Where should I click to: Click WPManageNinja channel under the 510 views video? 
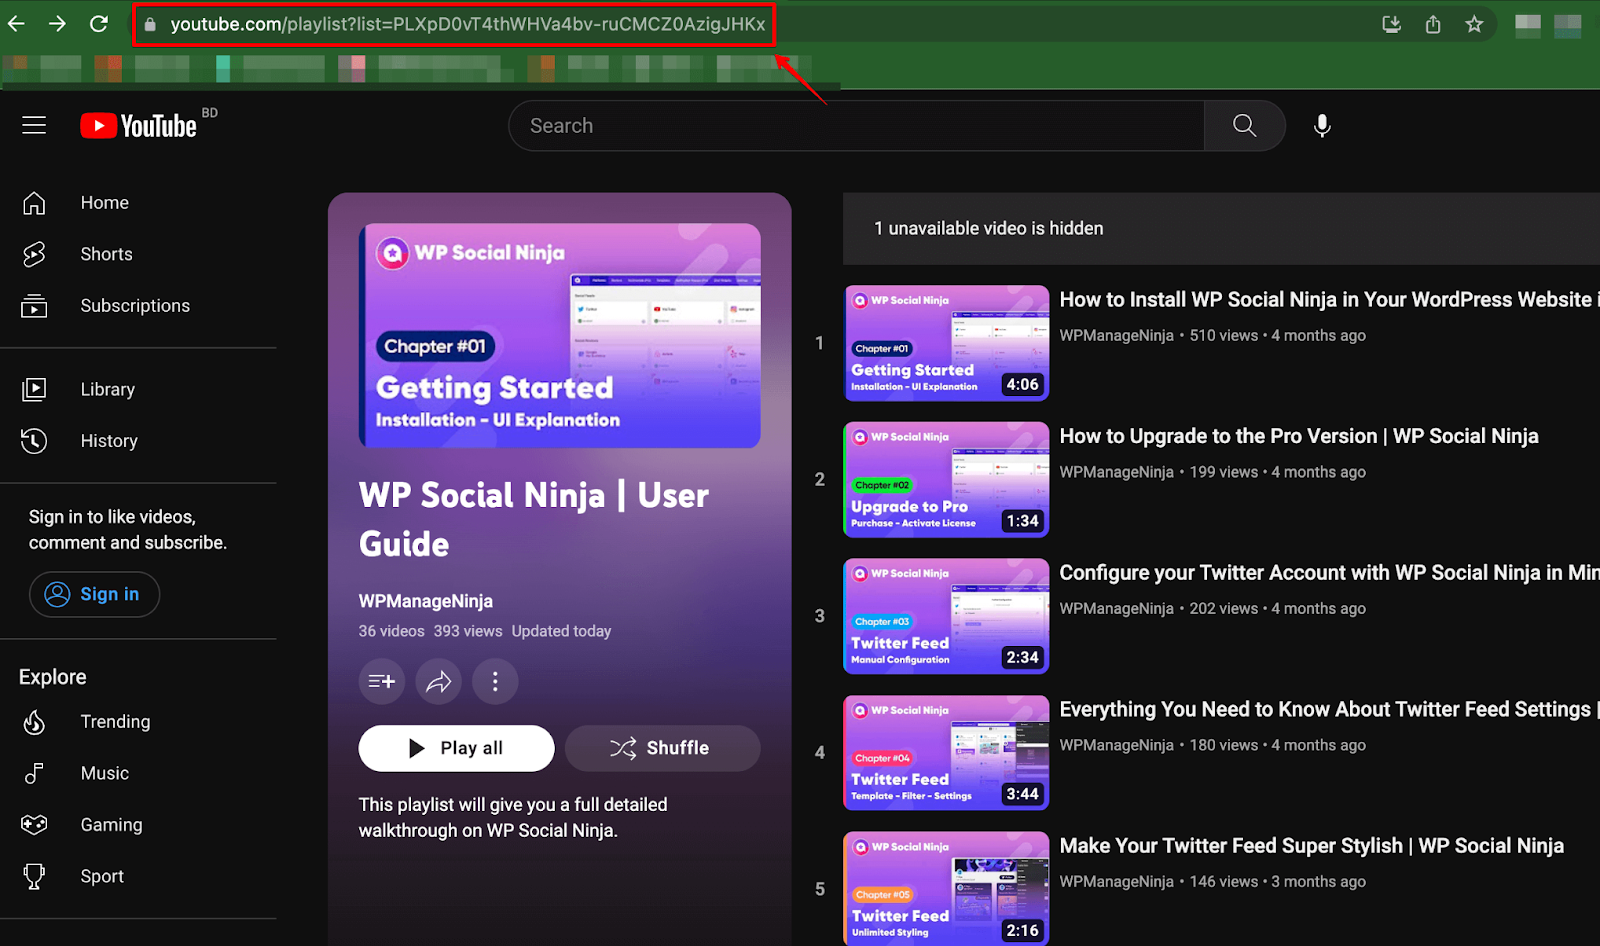pyautogui.click(x=1117, y=336)
